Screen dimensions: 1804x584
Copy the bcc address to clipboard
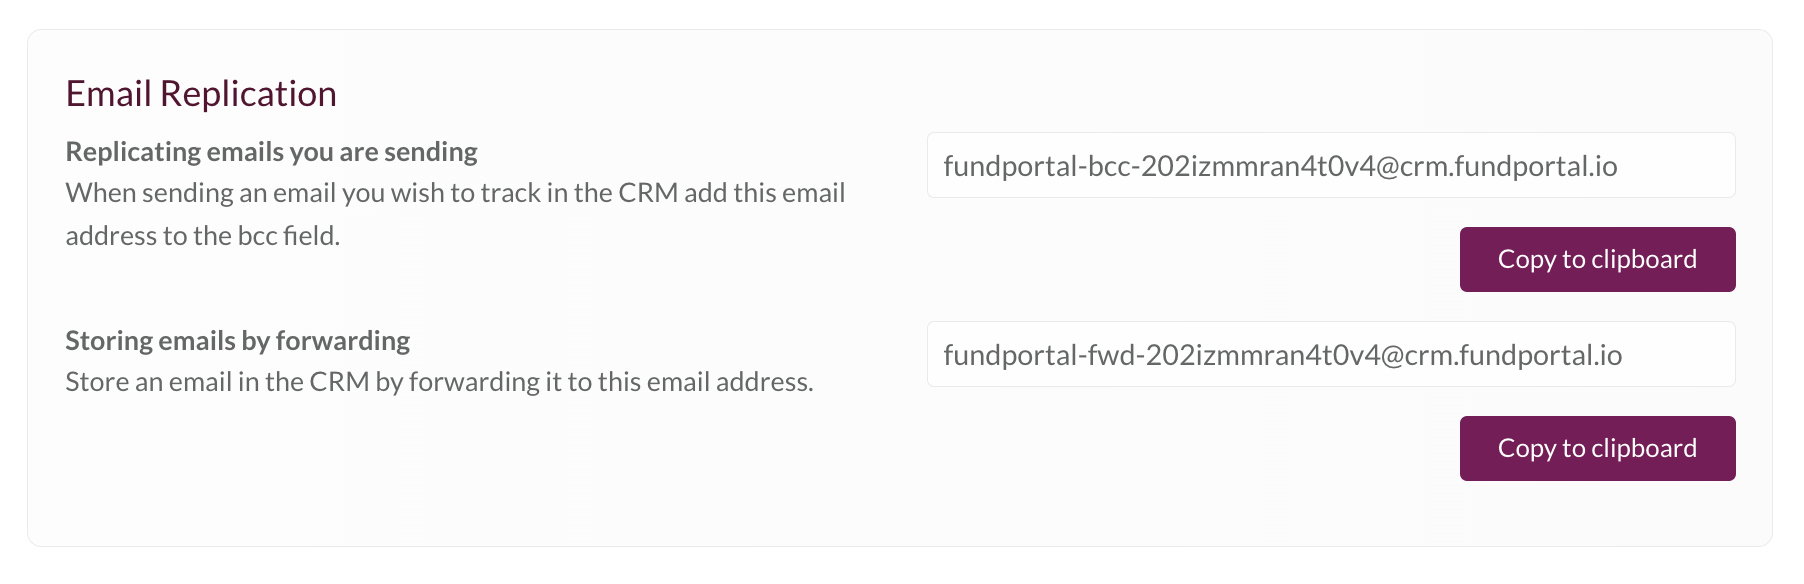click(x=1597, y=259)
